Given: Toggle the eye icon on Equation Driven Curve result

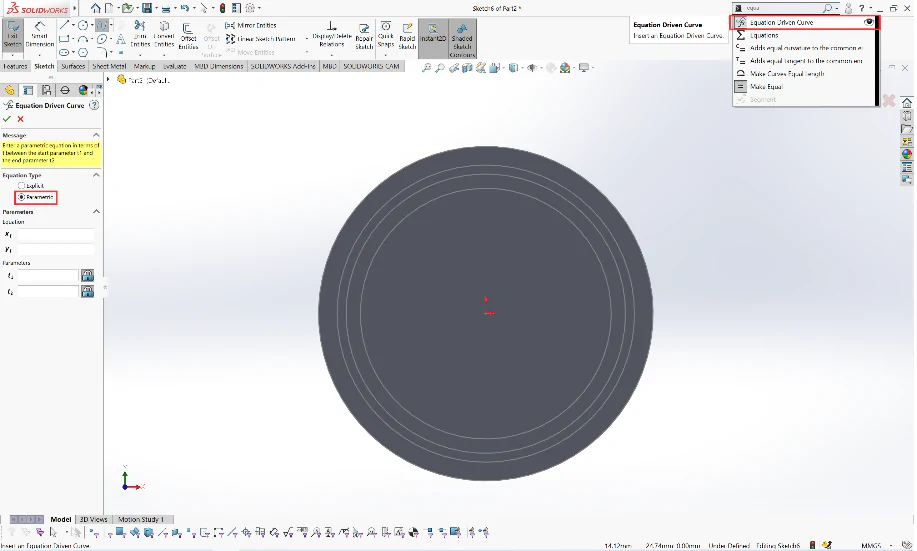Looking at the screenshot, I should pyautogui.click(x=868, y=22).
